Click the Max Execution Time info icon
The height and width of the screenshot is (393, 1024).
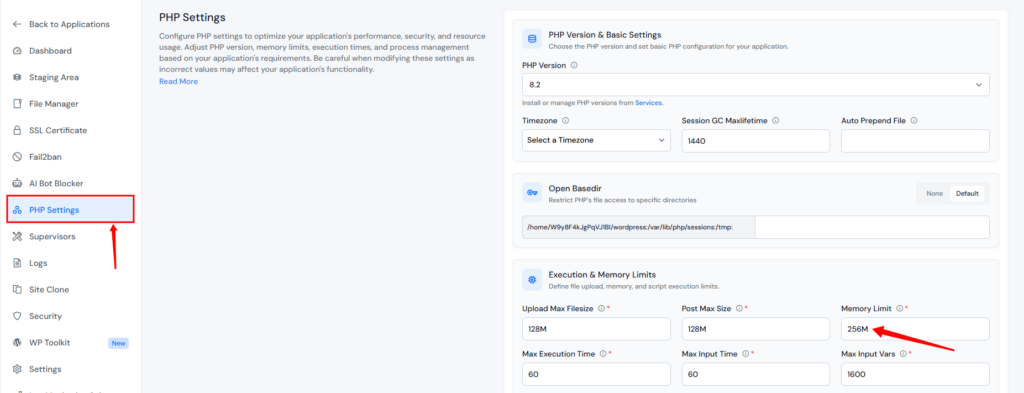(x=602, y=354)
